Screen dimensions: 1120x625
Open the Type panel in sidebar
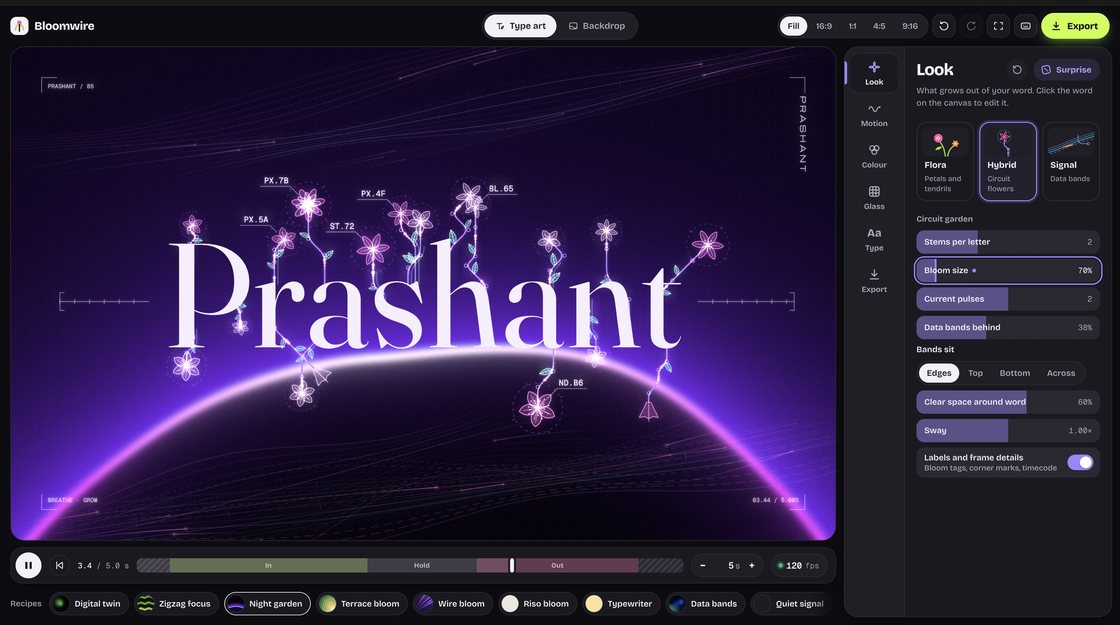[874, 239]
